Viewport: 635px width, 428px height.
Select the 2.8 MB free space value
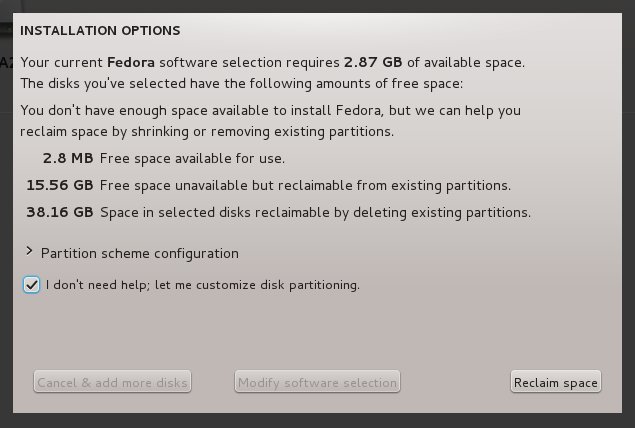click(x=68, y=158)
